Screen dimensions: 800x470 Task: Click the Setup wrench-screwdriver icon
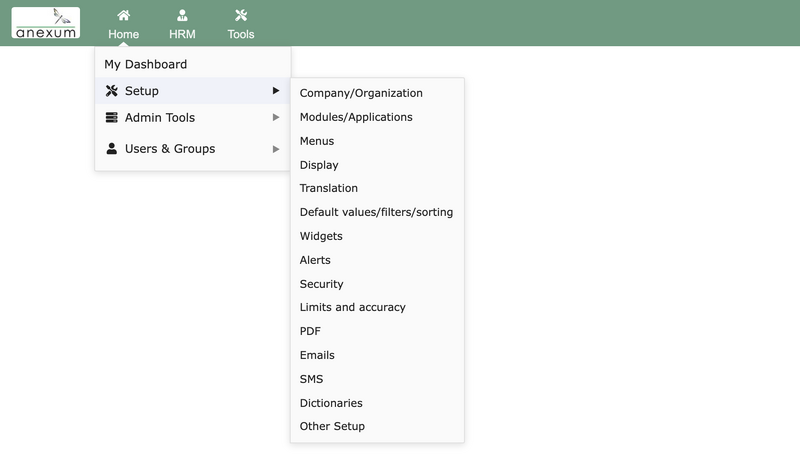[x=112, y=91]
